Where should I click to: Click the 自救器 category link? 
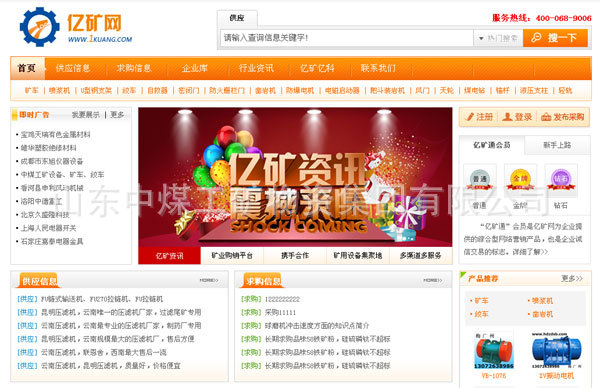(x=158, y=91)
